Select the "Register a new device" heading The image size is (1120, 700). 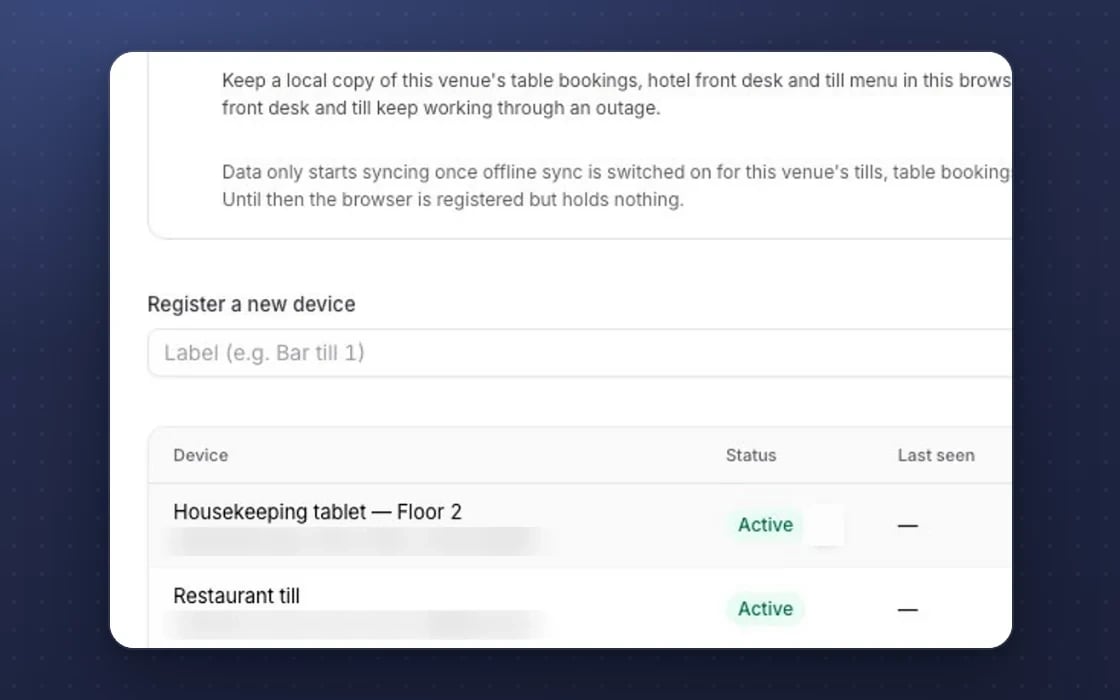pos(251,304)
